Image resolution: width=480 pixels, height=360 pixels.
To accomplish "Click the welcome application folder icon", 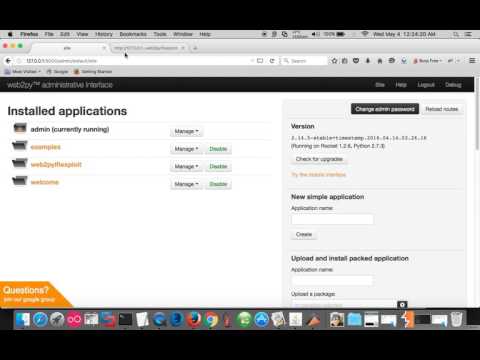I will coord(20,181).
